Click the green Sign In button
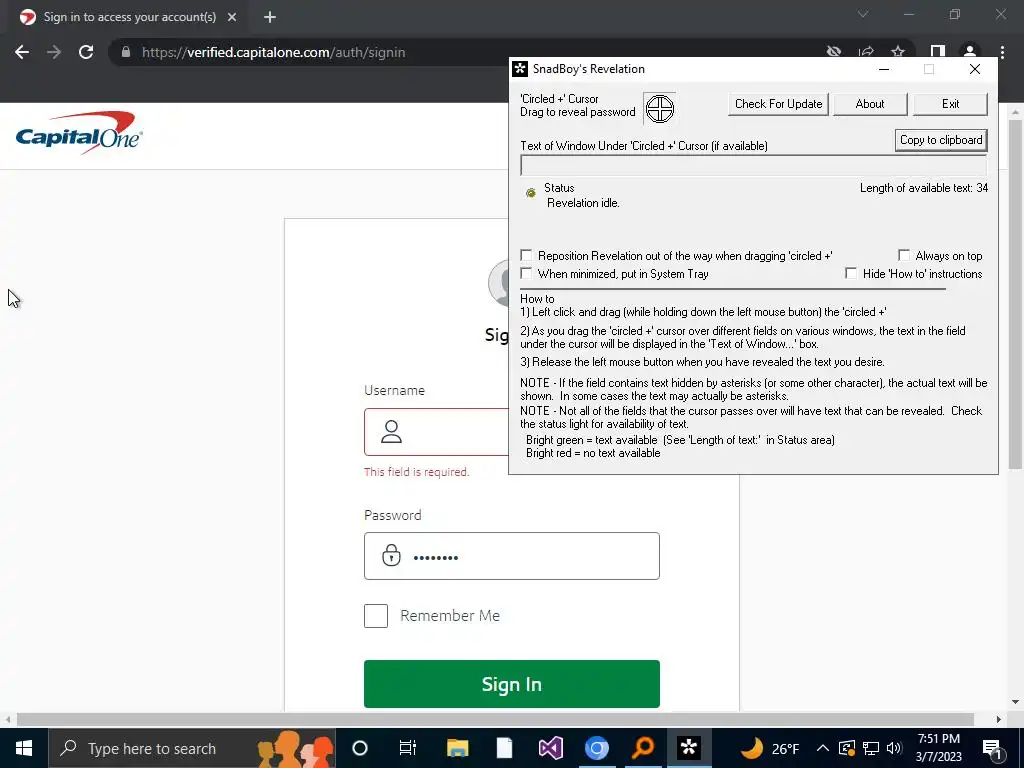 coord(511,684)
